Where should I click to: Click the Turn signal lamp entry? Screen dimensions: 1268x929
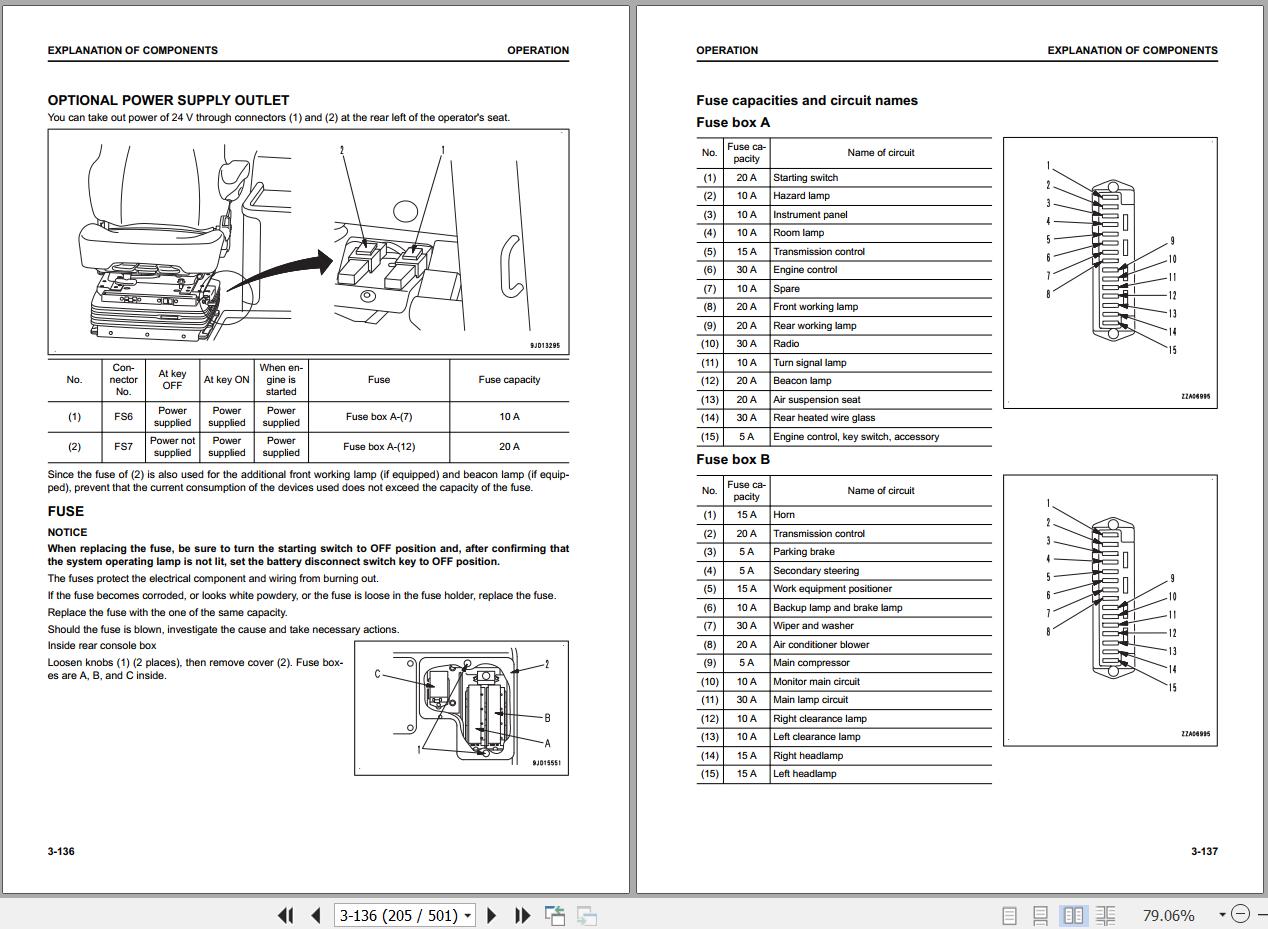pos(809,363)
